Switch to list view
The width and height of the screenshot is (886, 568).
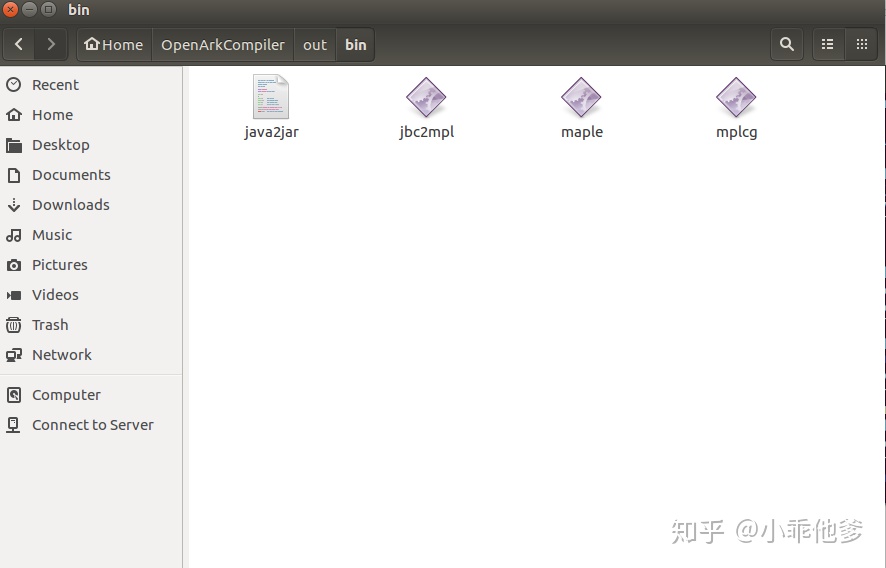click(x=828, y=44)
